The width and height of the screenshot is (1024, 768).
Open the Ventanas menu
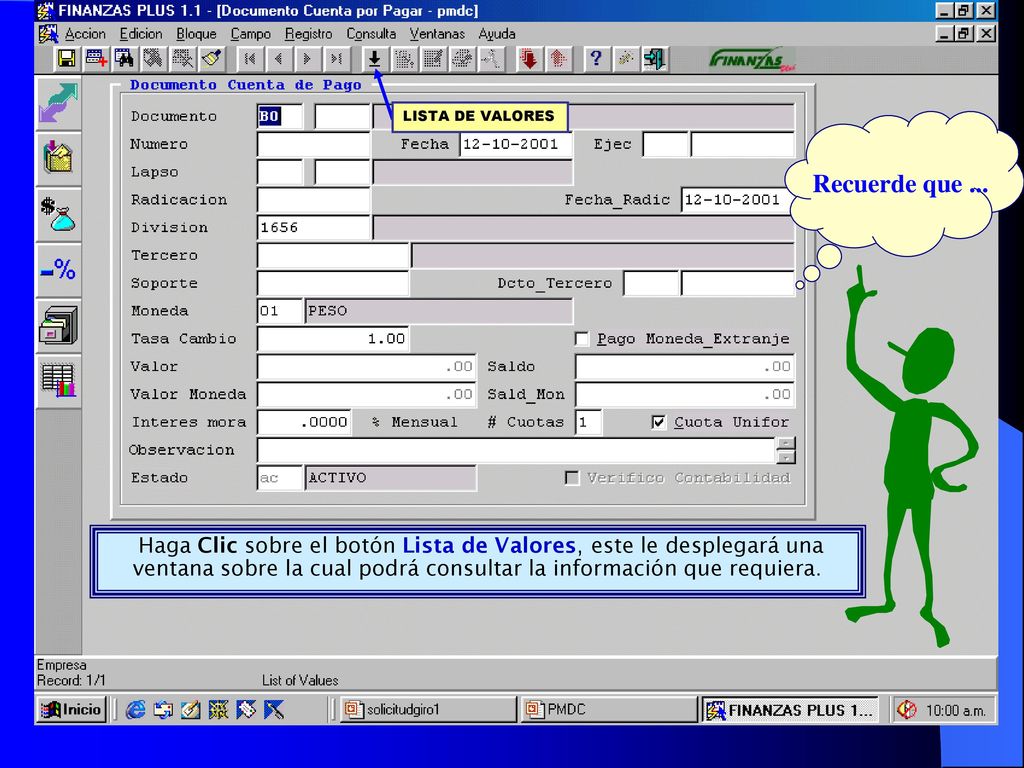coord(437,34)
